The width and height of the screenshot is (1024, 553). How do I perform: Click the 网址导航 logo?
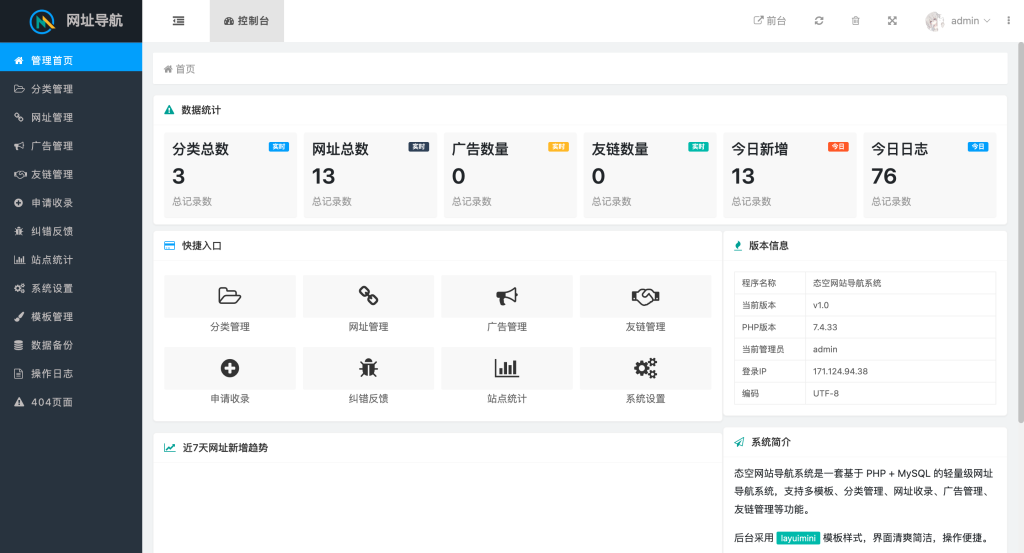click(x=76, y=21)
